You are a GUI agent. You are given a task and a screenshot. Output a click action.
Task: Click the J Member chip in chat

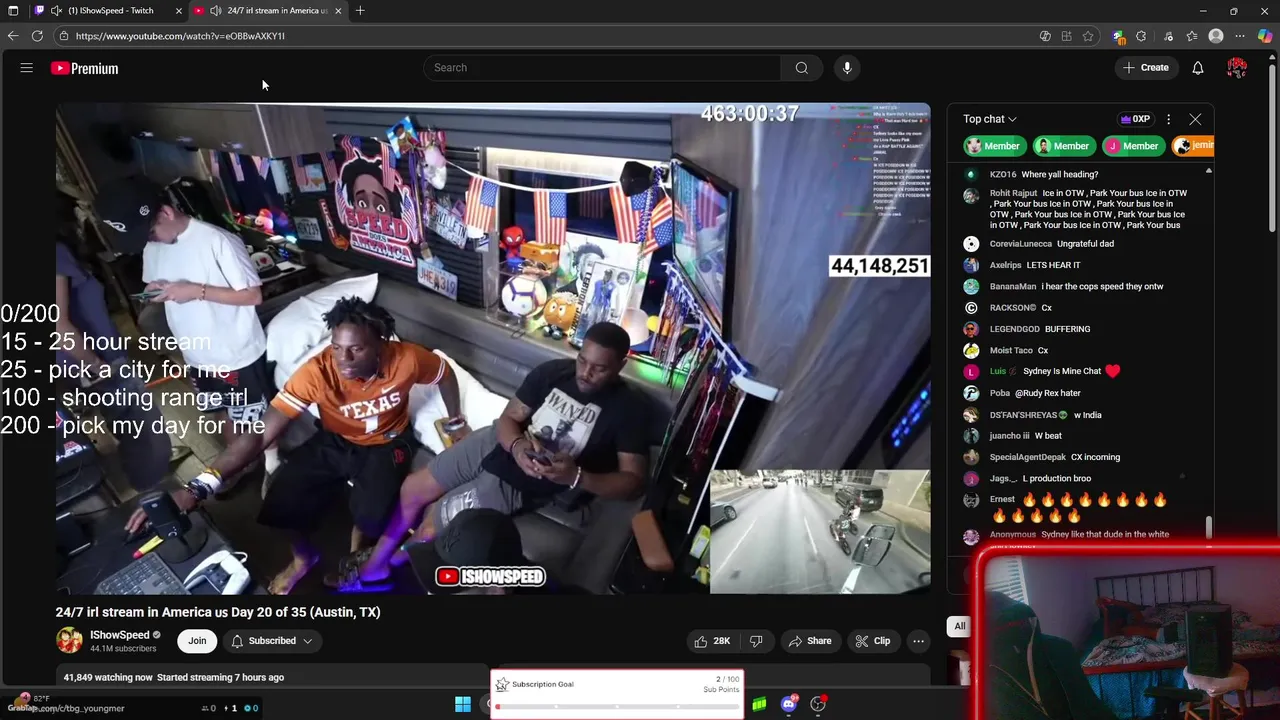(1132, 146)
